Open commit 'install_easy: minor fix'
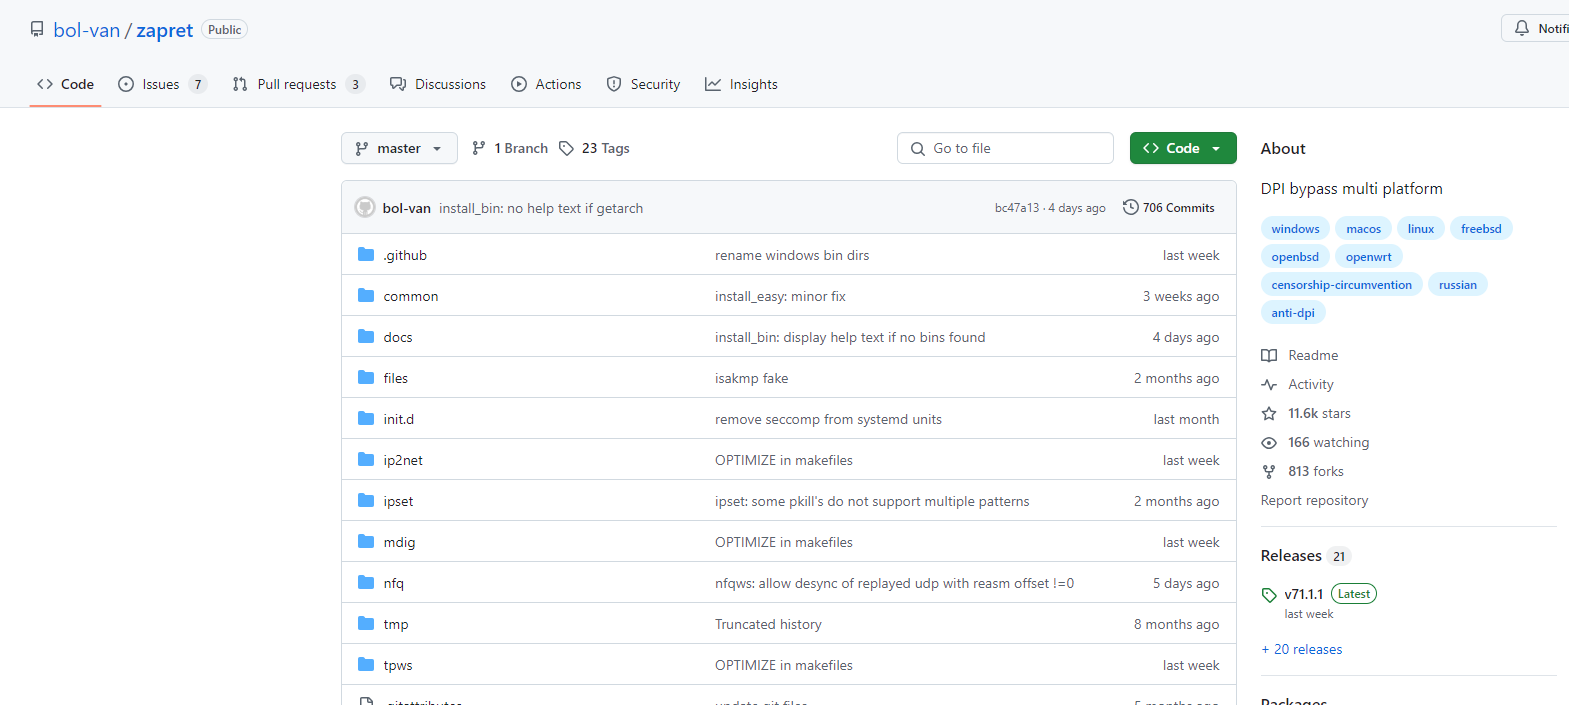The height and width of the screenshot is (705, 1569). tap(780, 296)
